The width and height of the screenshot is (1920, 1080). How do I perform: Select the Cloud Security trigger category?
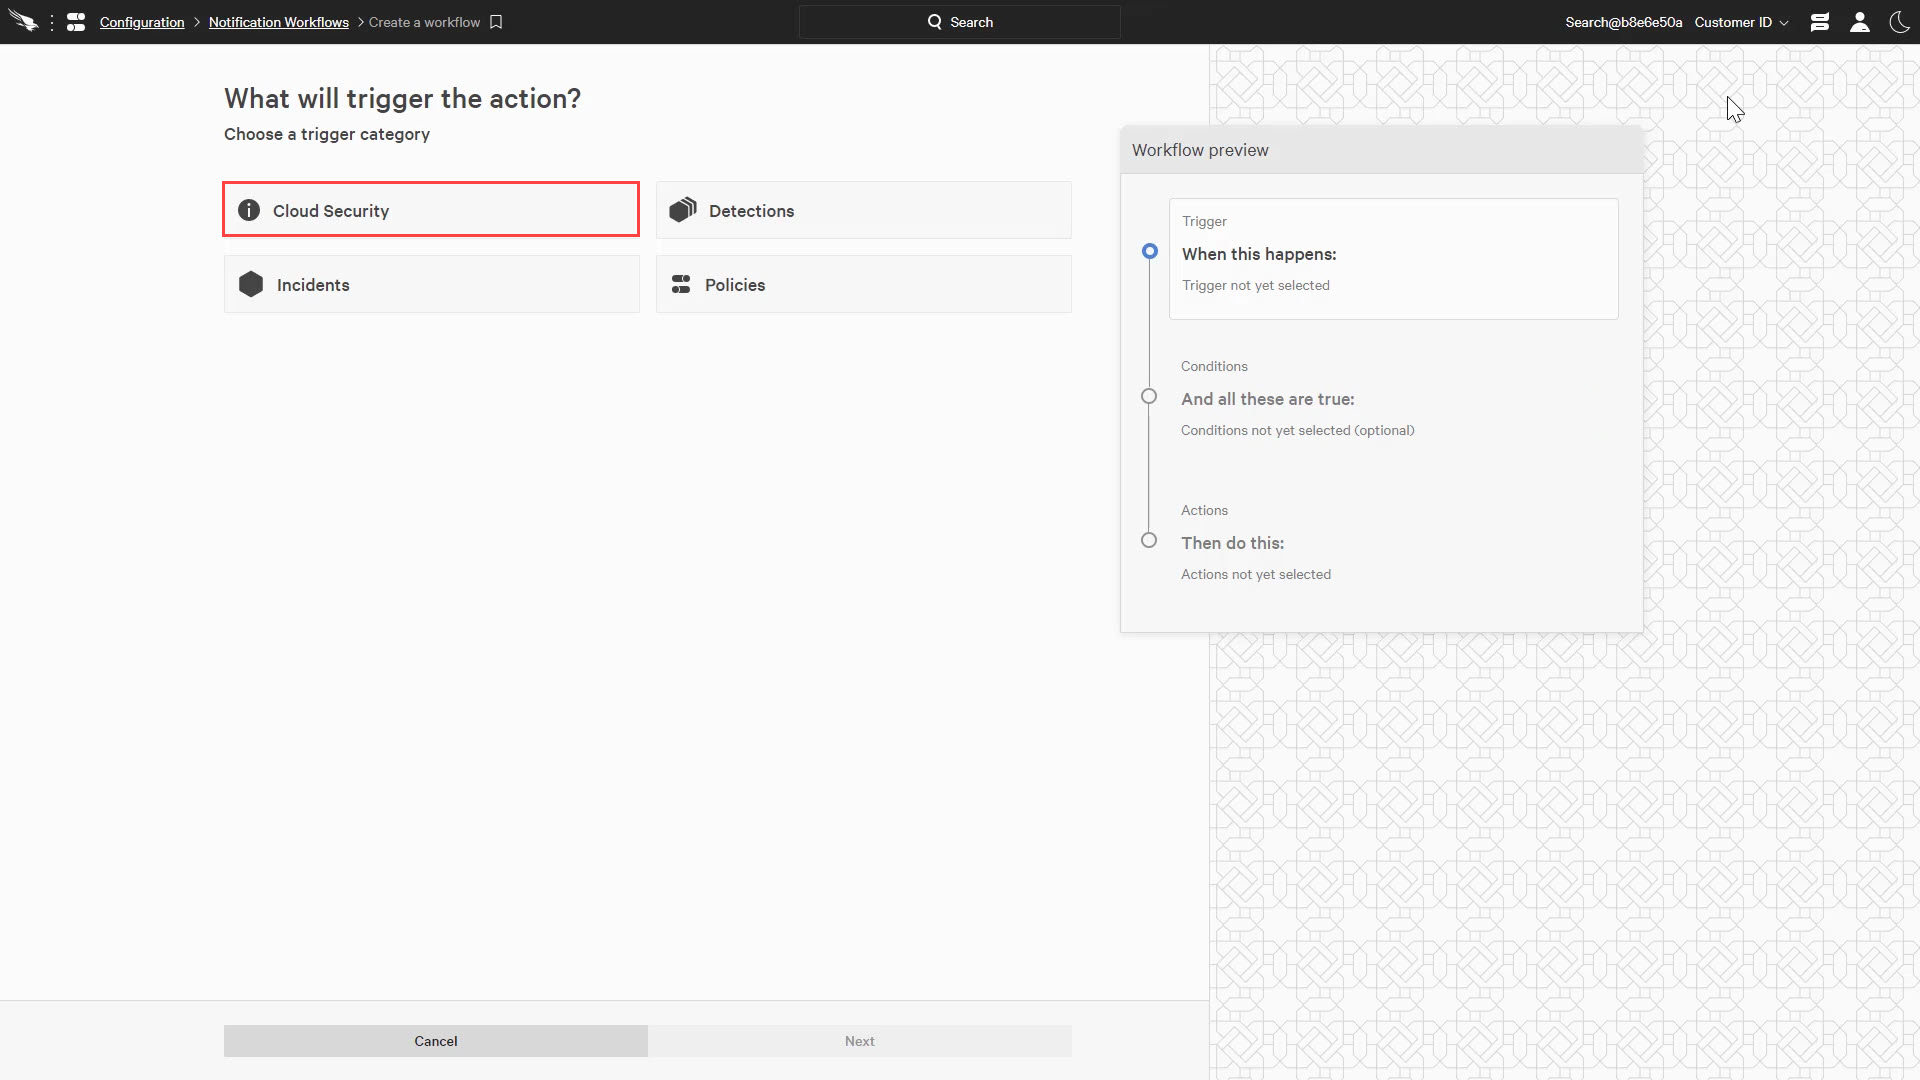pos(431,210)
